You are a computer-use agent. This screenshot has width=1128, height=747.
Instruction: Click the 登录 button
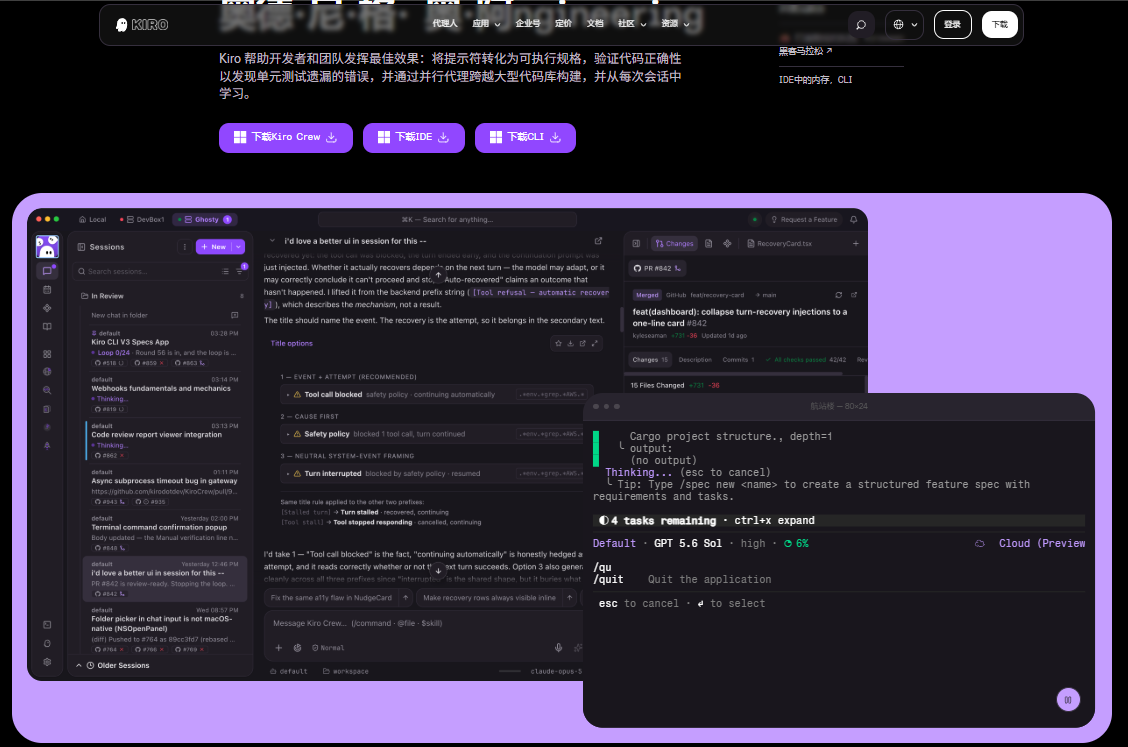pyautogui.click(x=952, y=24)
